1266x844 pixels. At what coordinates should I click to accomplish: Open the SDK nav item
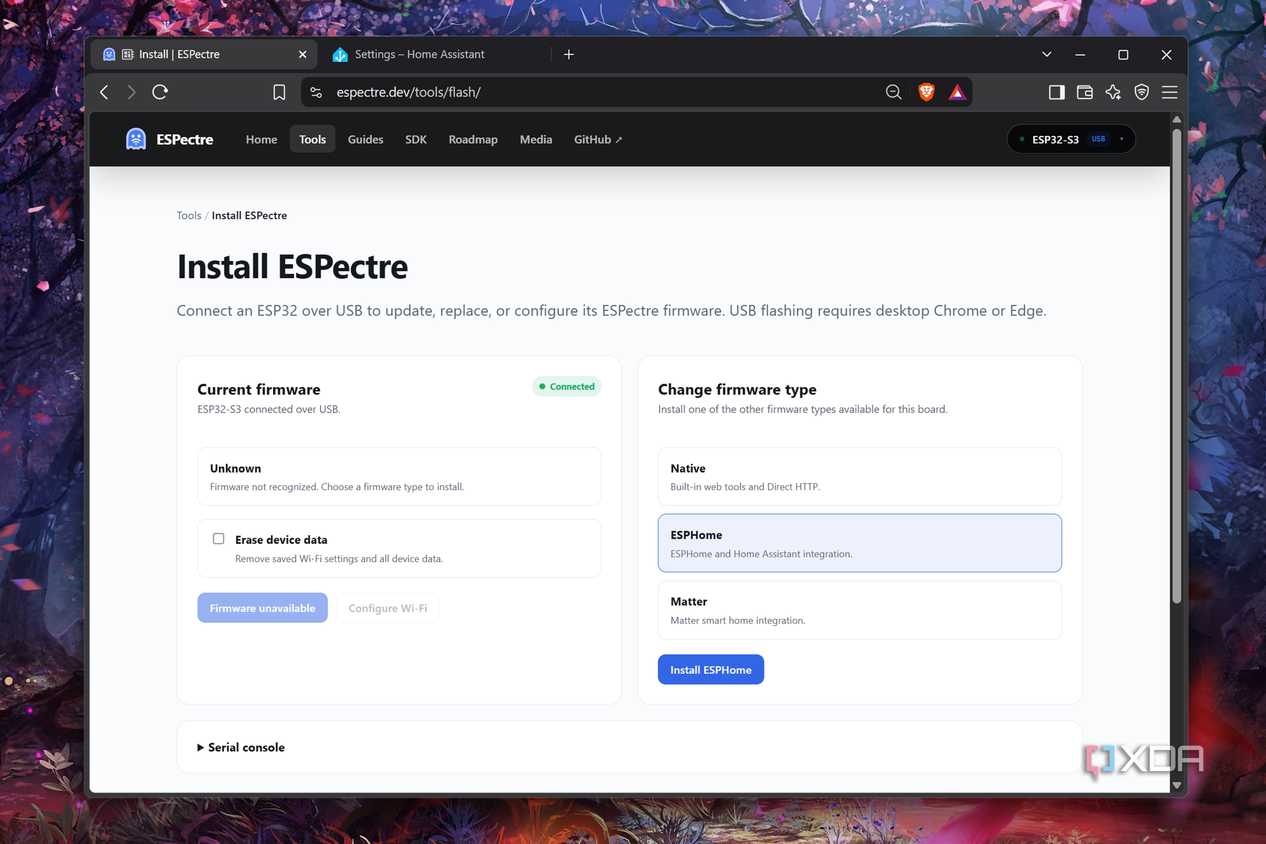point(416,139)
